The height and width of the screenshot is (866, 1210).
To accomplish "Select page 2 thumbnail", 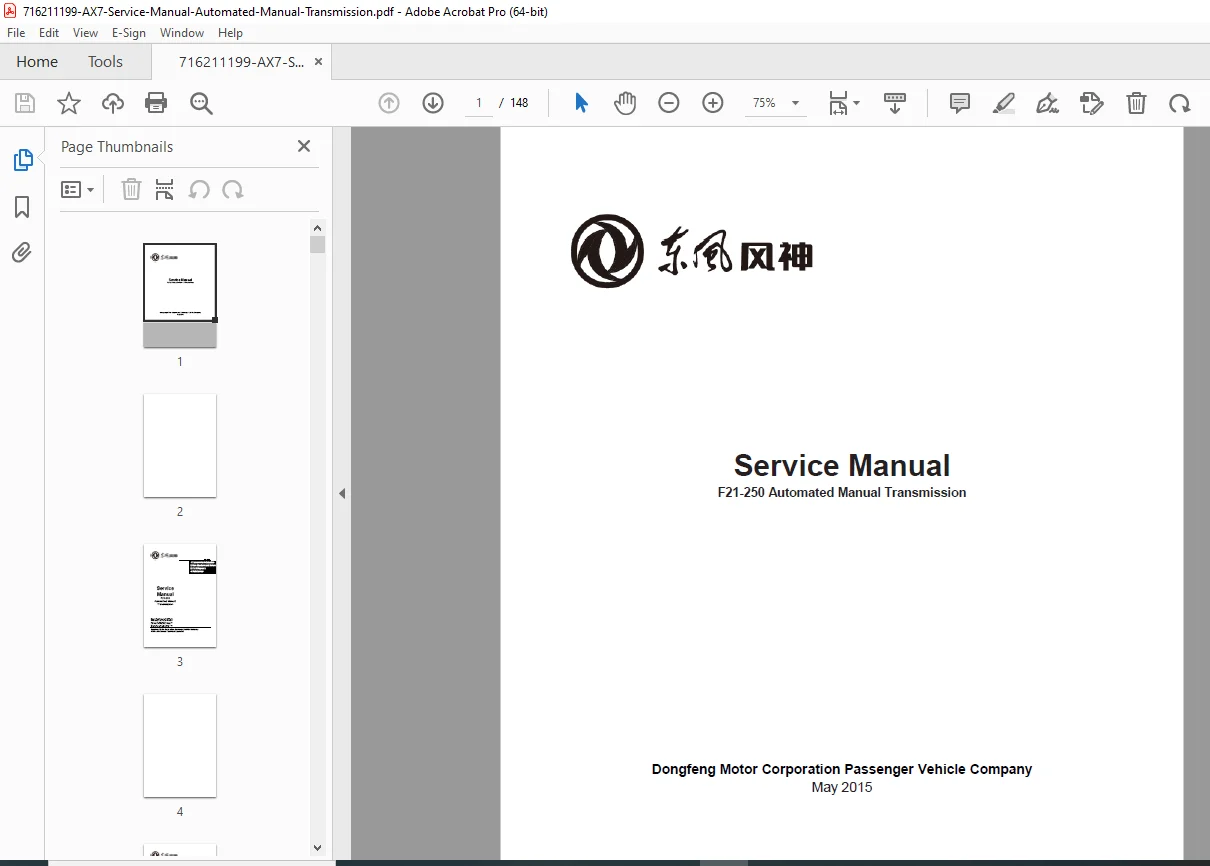I will pos(180,445).
